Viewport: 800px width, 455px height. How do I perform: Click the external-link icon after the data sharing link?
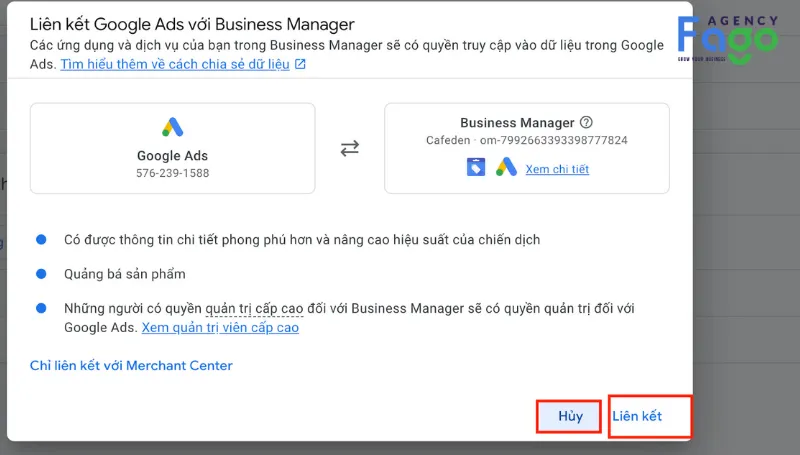(301, 64)
